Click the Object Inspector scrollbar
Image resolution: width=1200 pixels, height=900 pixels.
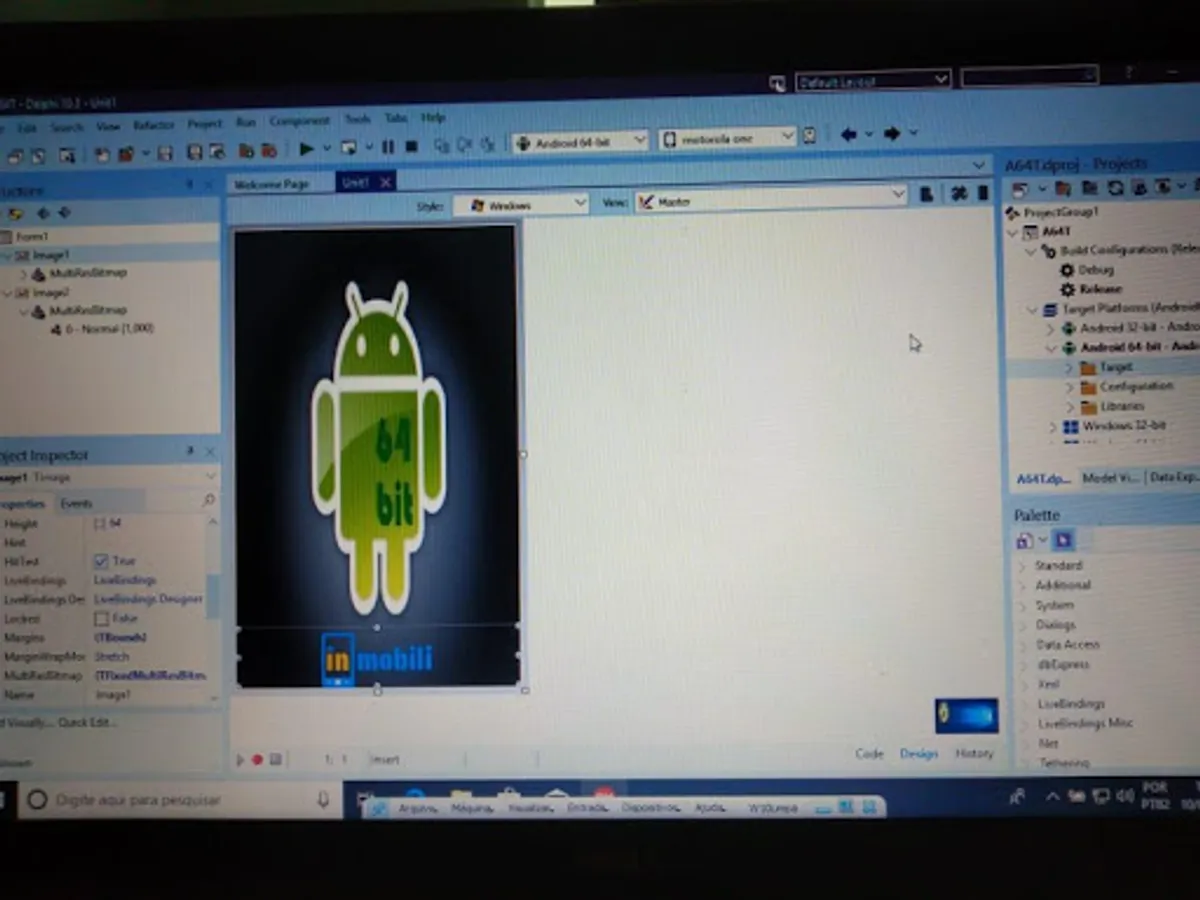coord(212,595)
